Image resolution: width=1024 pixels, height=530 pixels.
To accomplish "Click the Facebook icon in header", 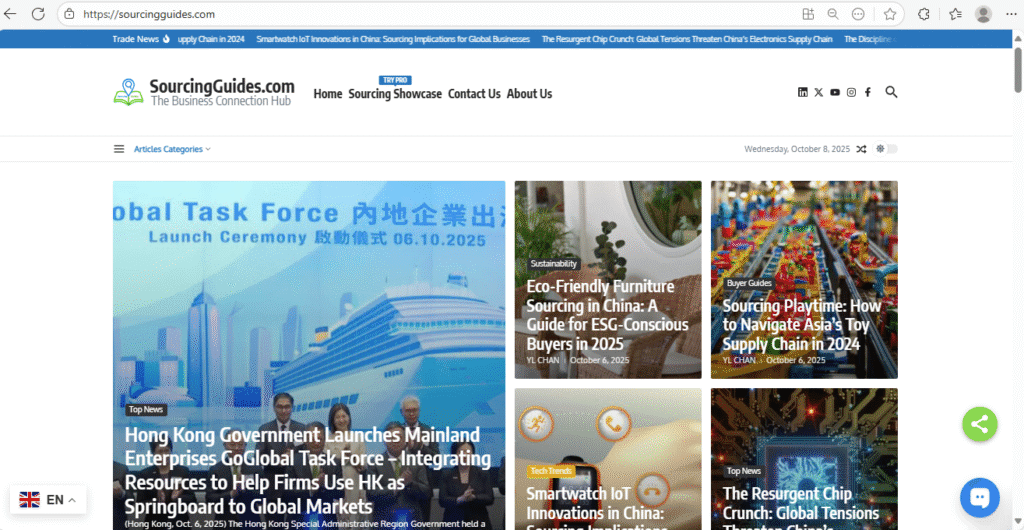I will pyautogui.click(x=867, y=92).
